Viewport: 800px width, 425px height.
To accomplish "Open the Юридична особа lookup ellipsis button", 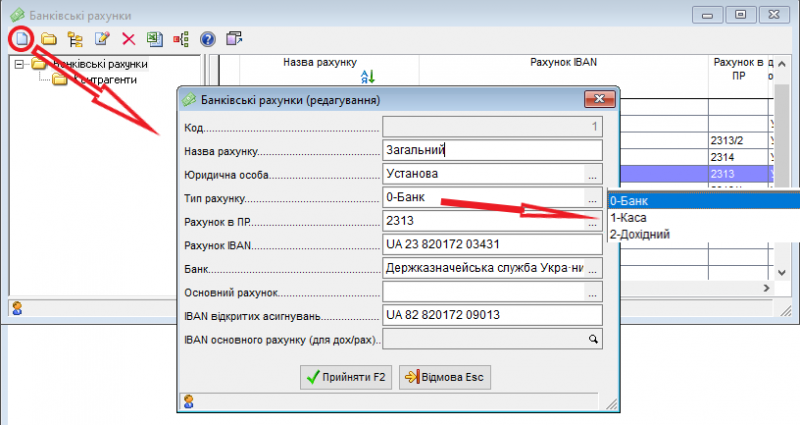I will click(592, 174).
